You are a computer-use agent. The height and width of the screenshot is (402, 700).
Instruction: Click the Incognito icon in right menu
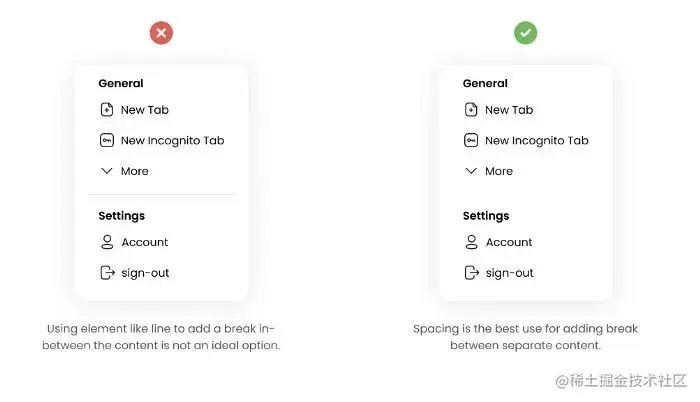471,141
